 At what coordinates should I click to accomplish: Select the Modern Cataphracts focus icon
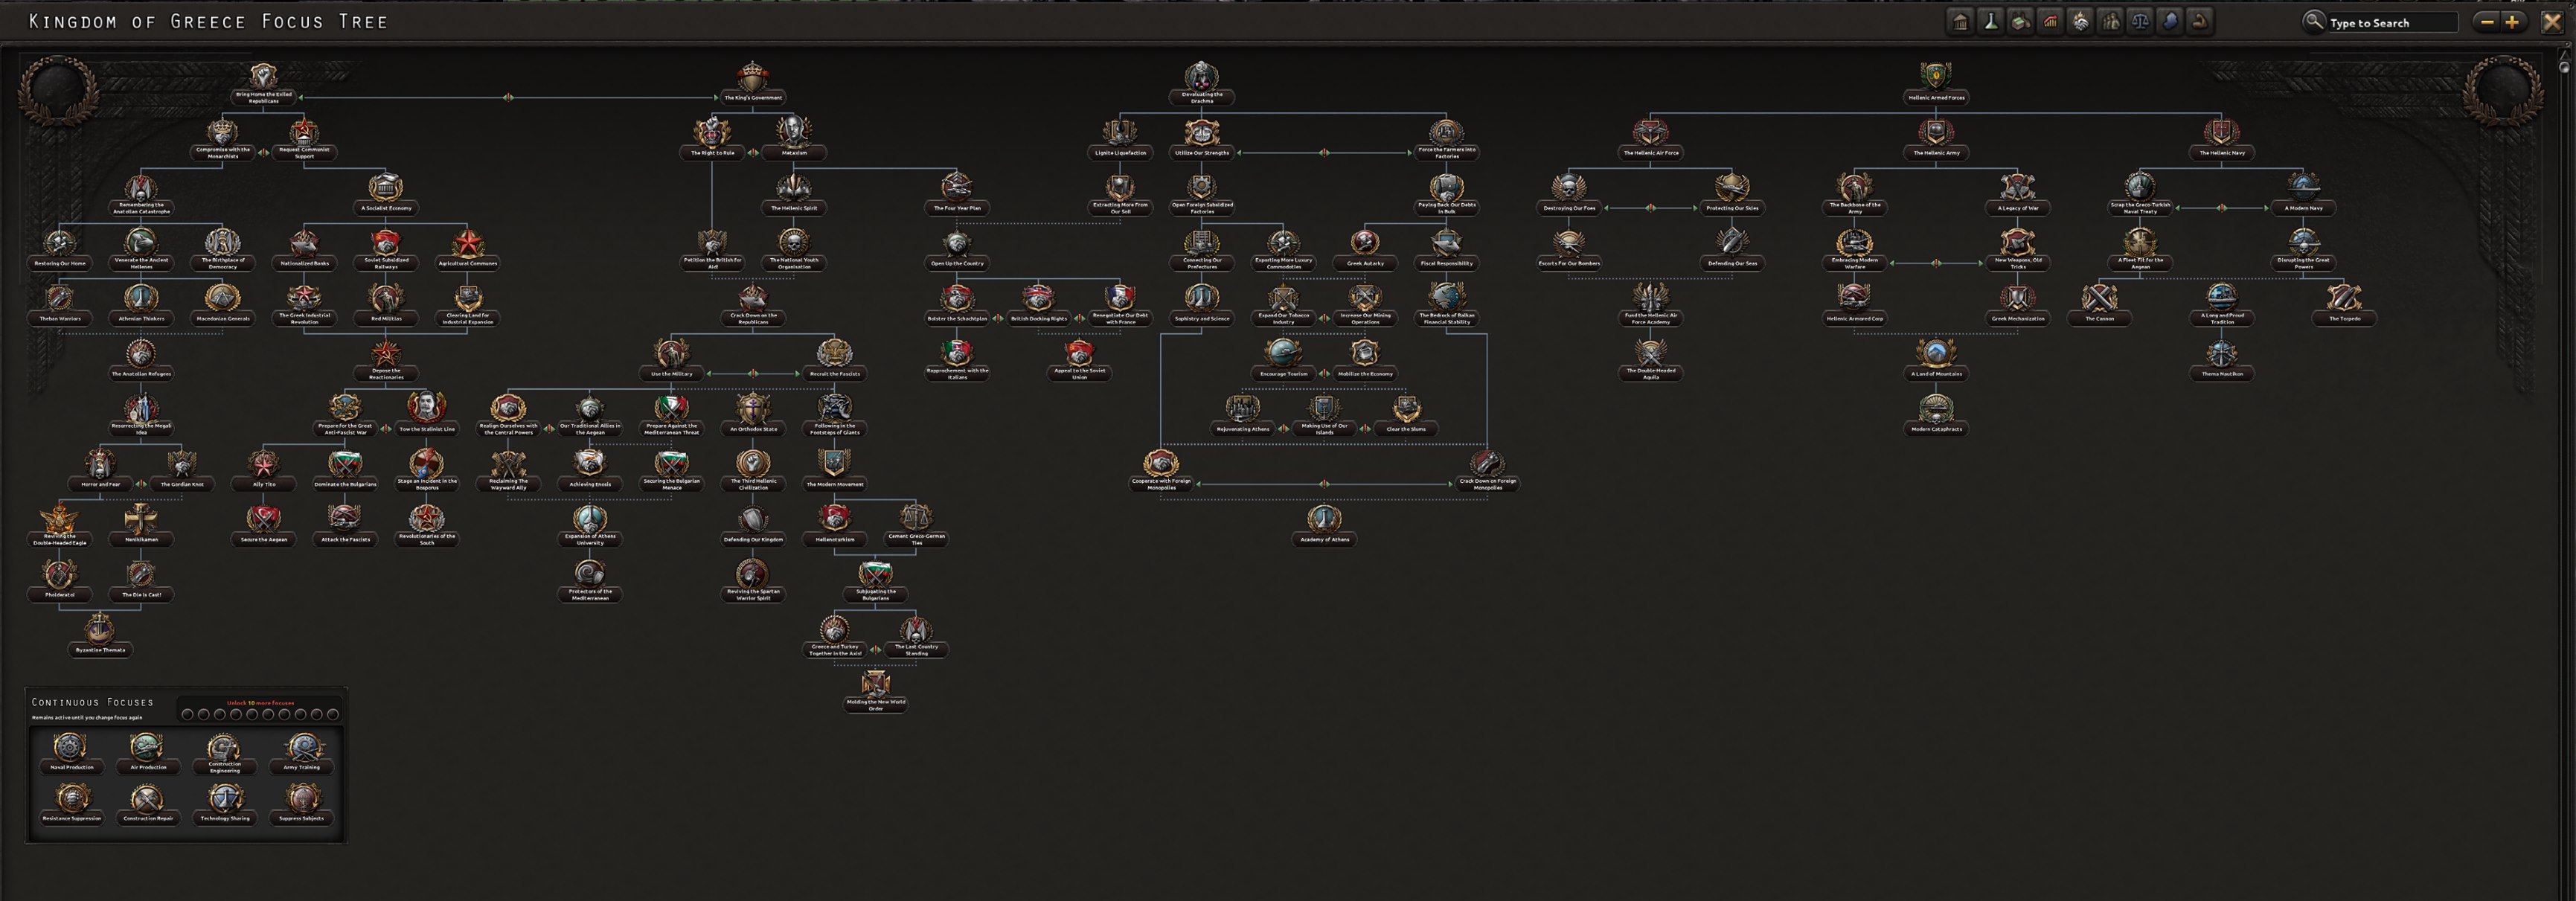click(x=1936, y=408)
